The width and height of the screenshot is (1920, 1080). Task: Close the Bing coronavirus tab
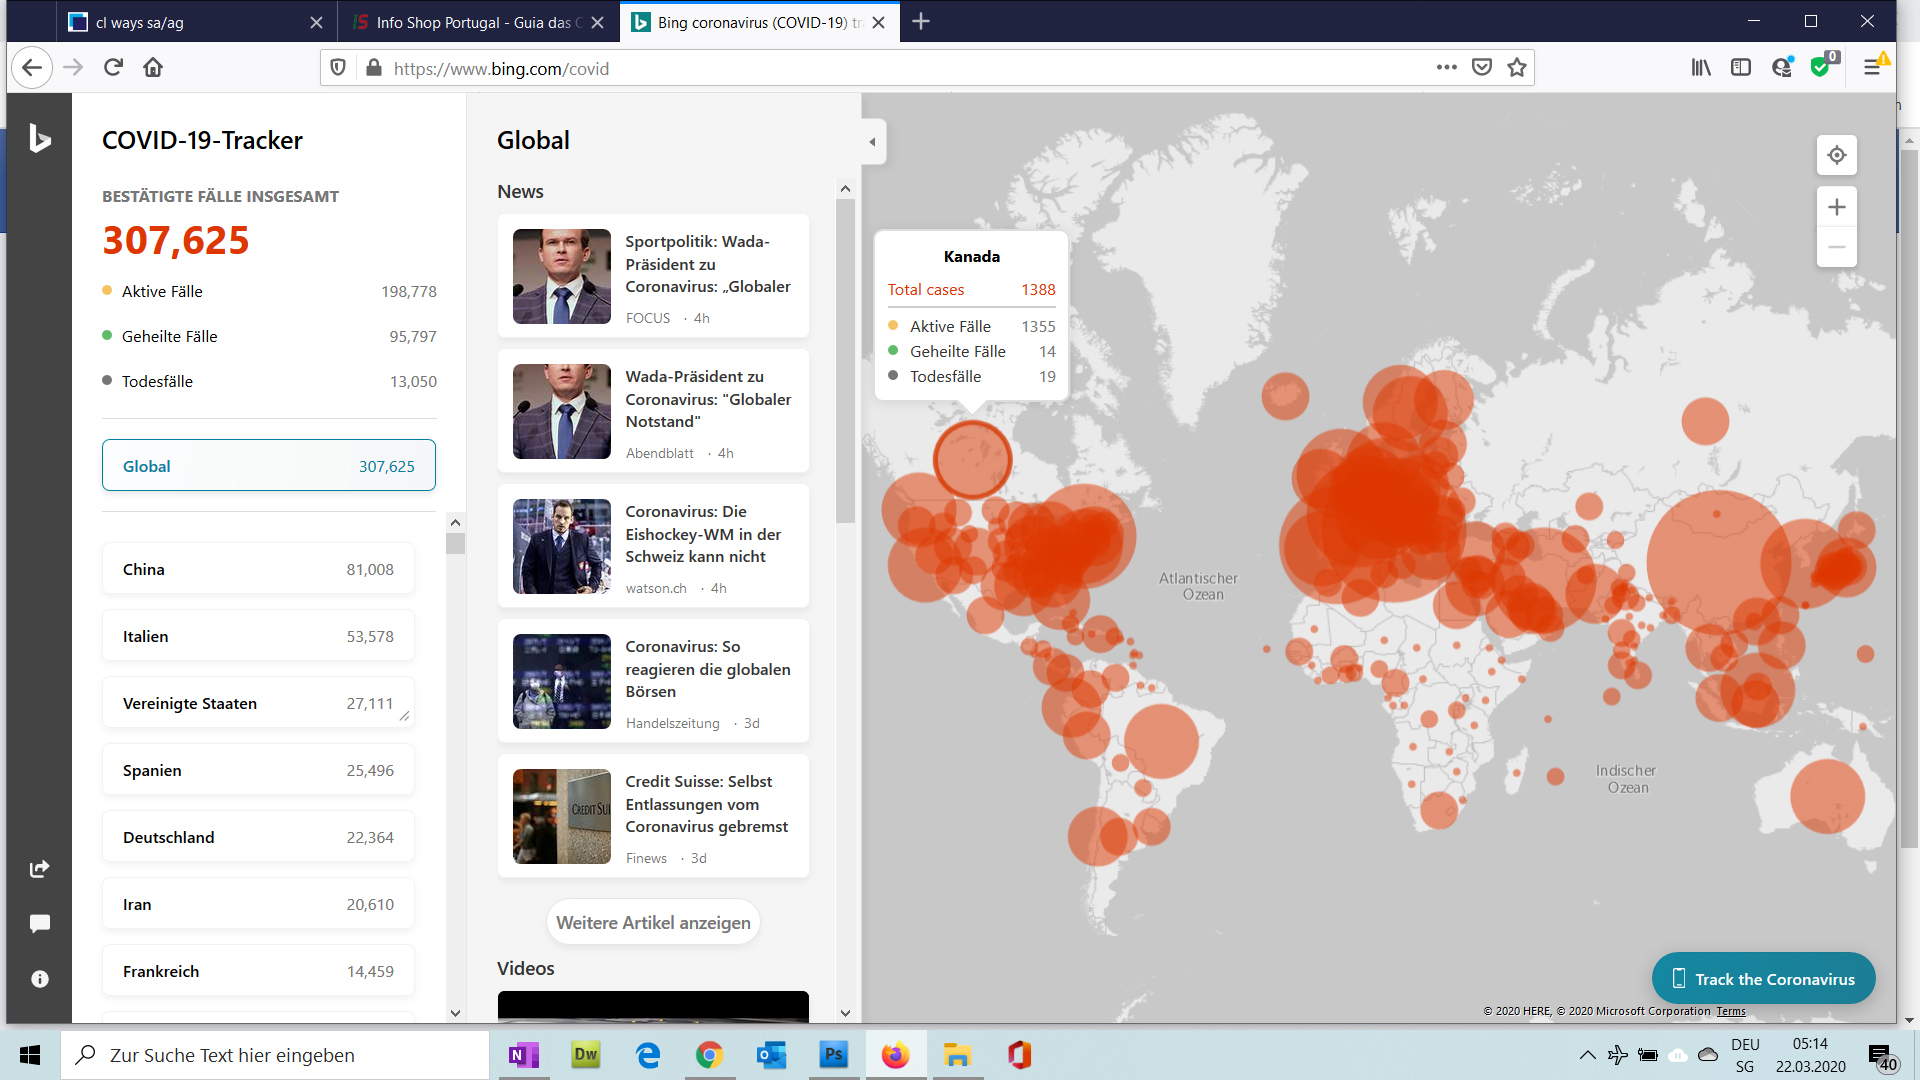[x=878, y=22]
